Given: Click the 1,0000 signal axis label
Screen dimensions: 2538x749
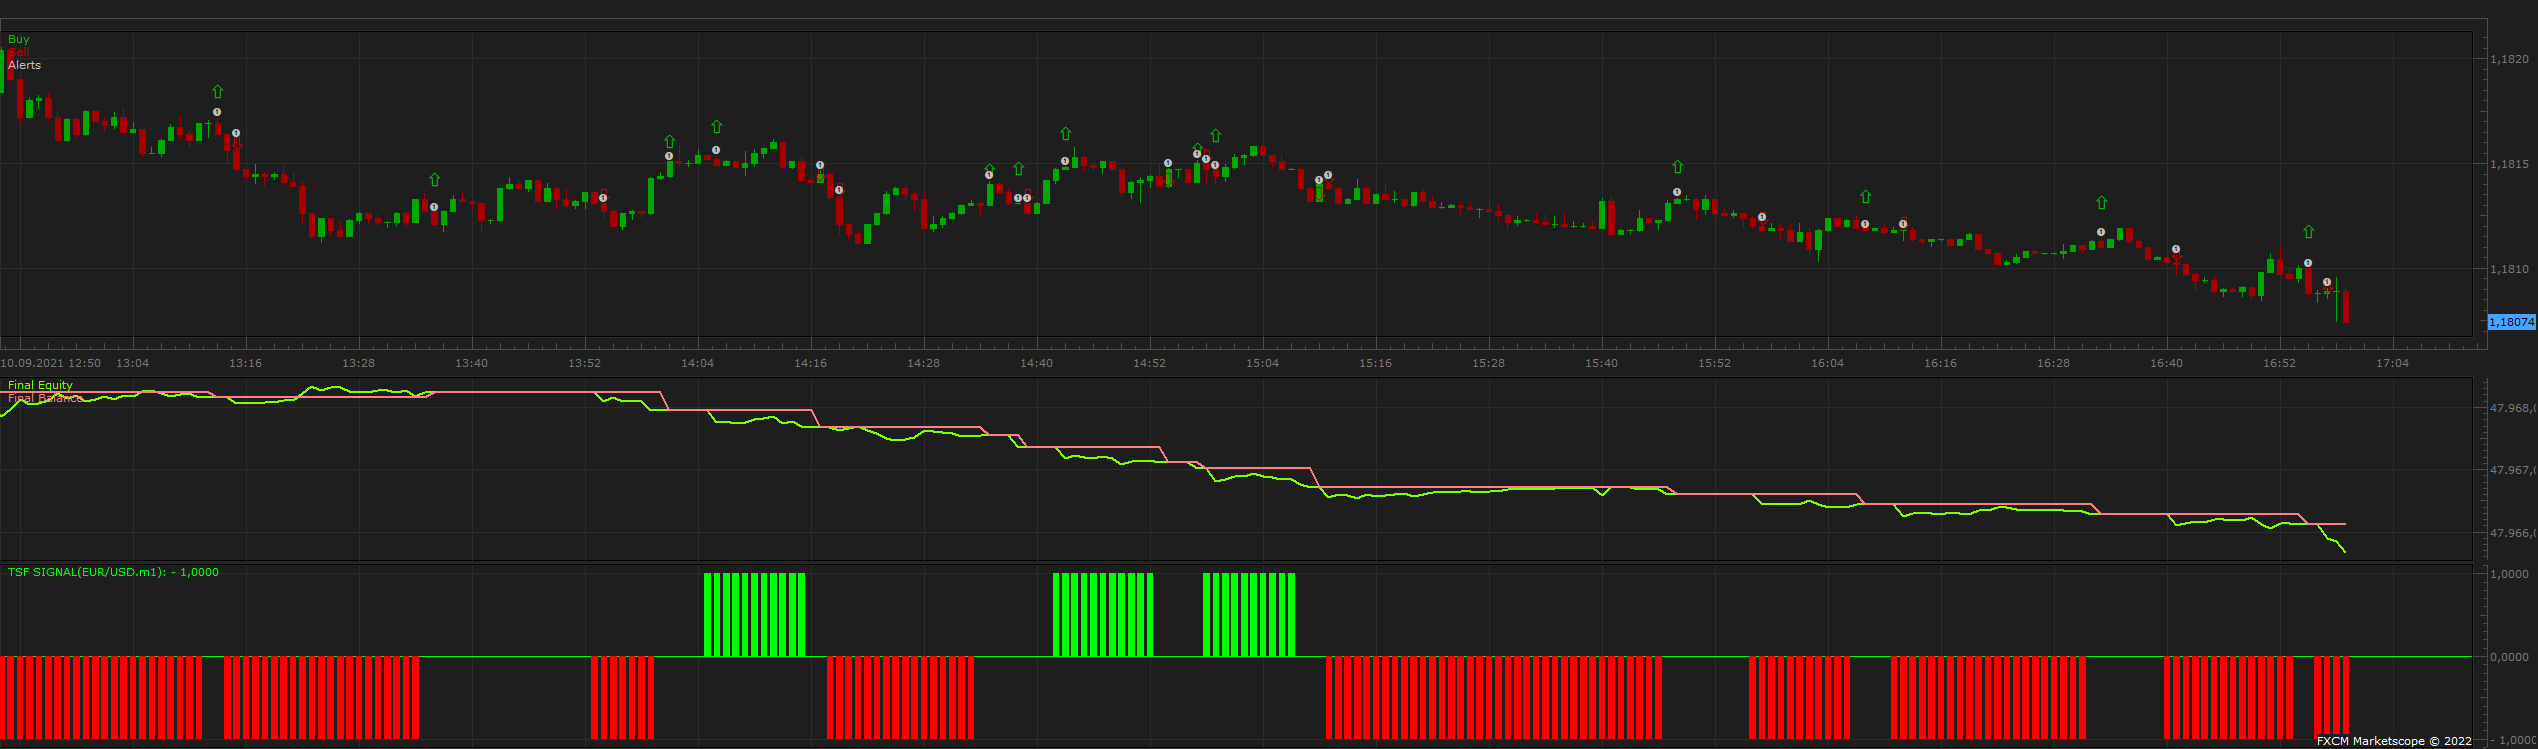Looking at the screenshot, I should pos(2509,574).
